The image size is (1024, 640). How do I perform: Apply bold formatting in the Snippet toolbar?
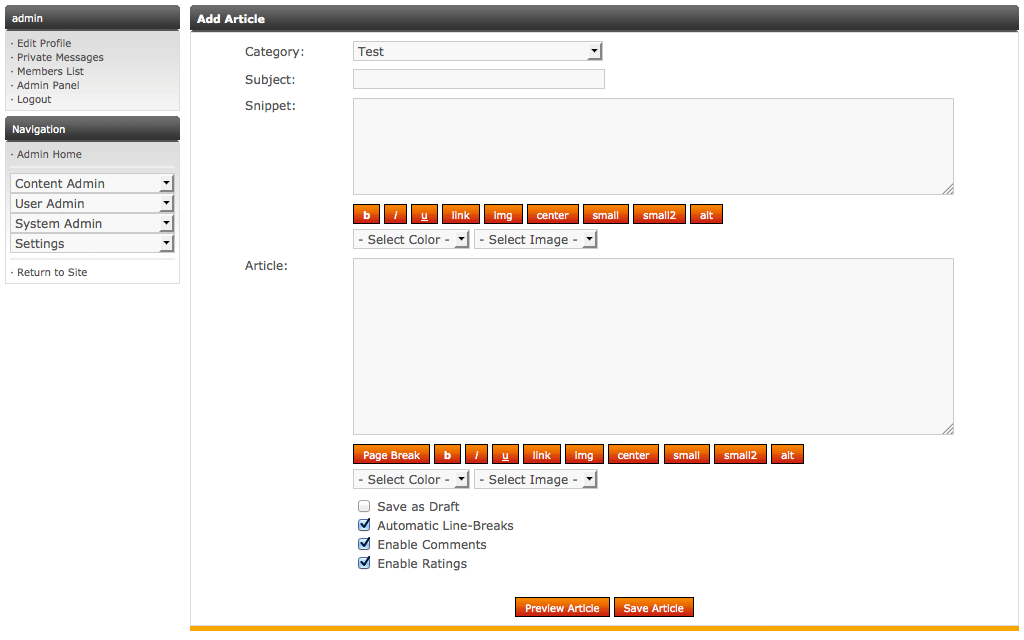365,214
